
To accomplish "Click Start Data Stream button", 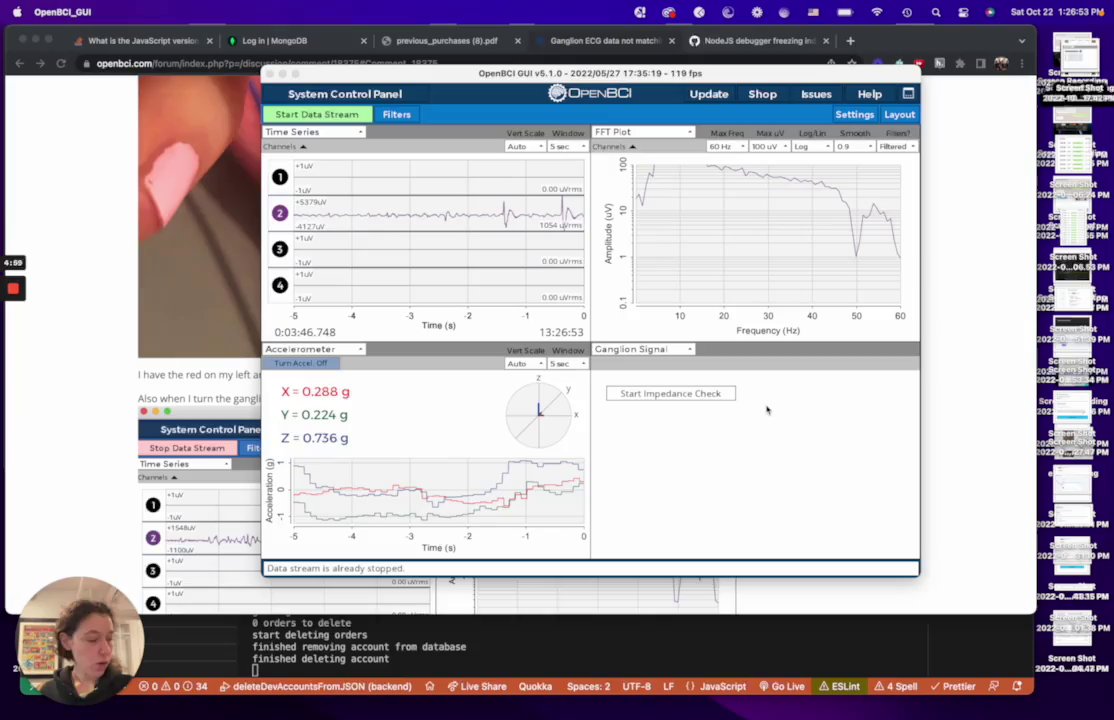I will click(x=317, y=114).
